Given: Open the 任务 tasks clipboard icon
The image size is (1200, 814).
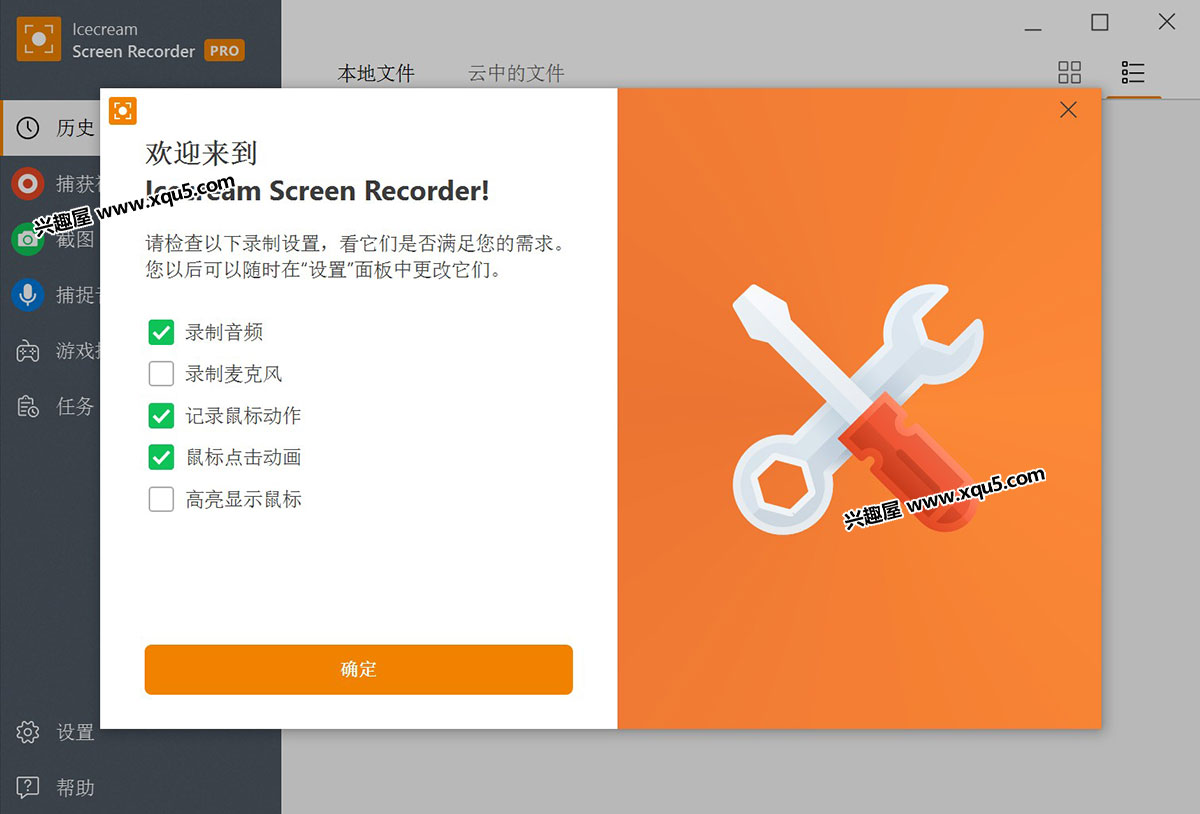Looking at the screenshot, I should pos(28,406).
